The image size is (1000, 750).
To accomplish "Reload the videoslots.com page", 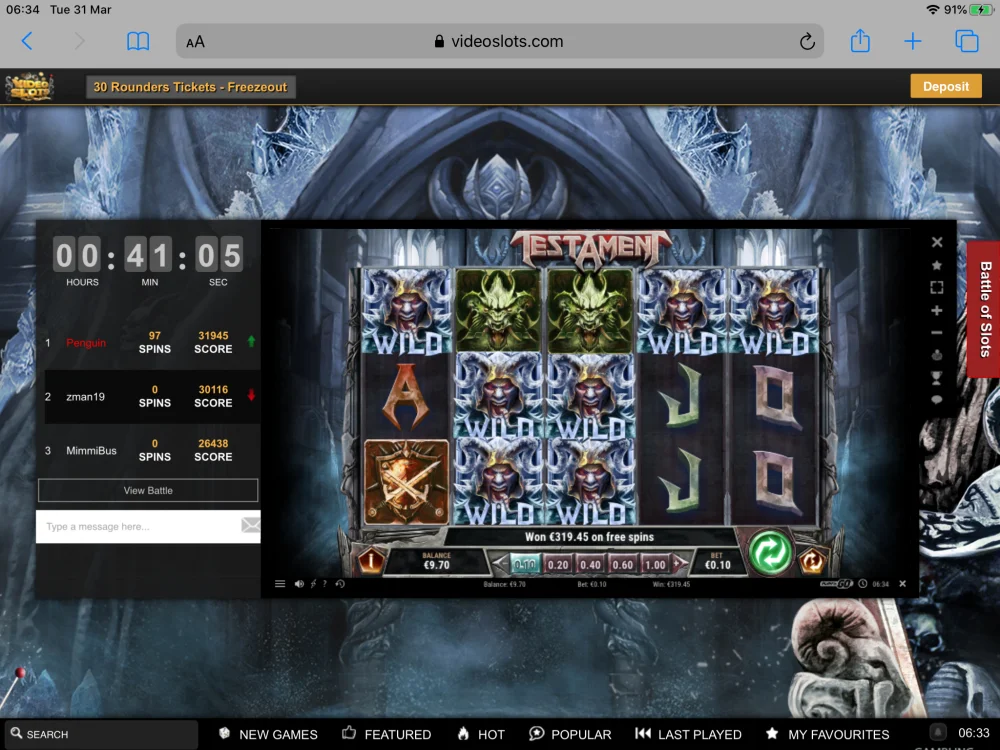I will [807, 41].
